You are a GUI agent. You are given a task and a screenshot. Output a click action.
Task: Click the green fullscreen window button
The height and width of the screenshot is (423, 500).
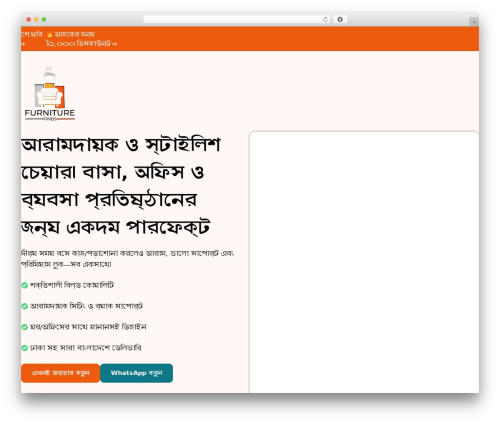pyautogui.click(x=44, y=20)
